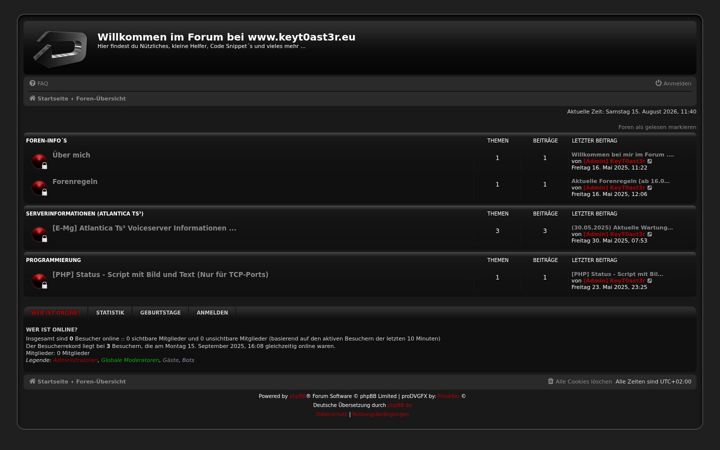Open the SERVERINFORMATIONEN (ATLANTICA TS³) category heading

point(84,214)
